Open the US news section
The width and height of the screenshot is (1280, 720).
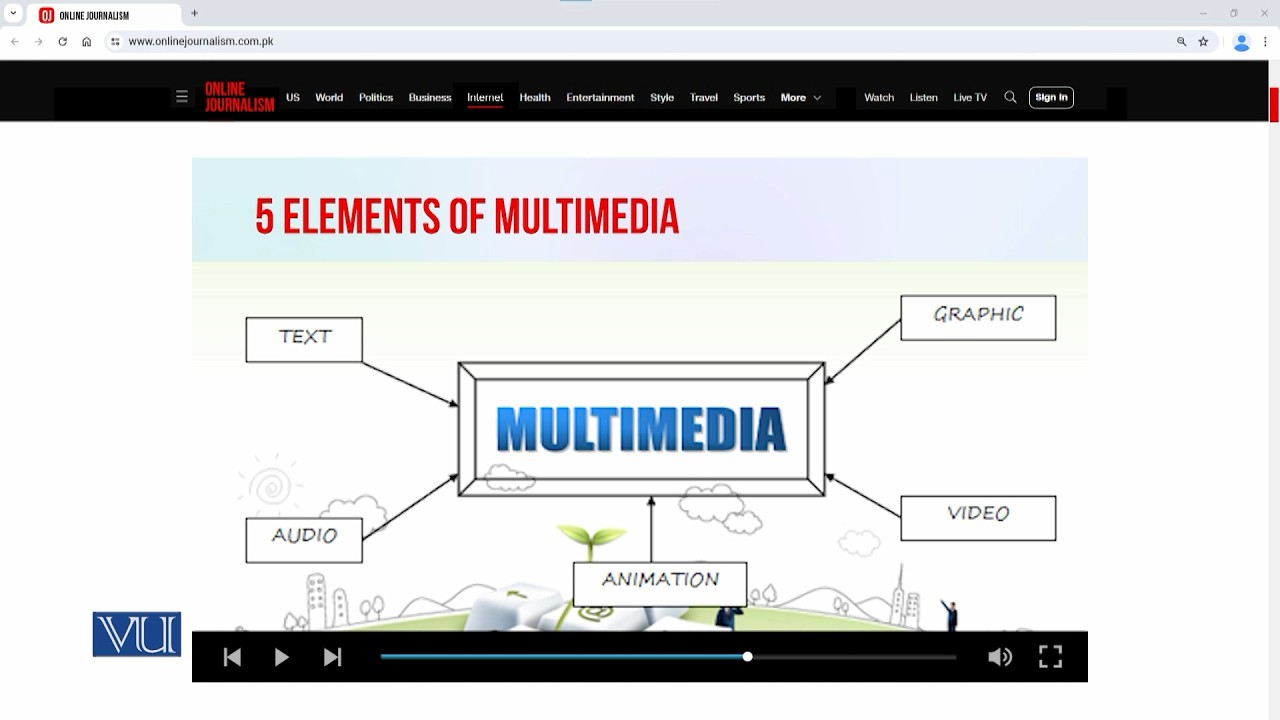tap(293, 97)
